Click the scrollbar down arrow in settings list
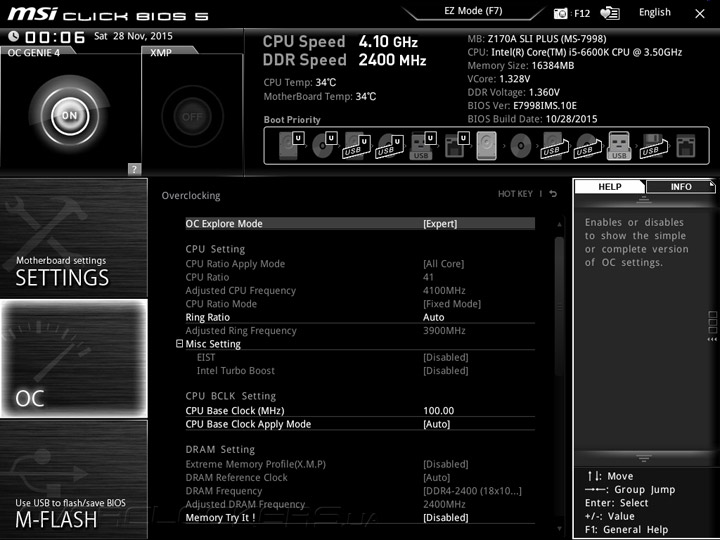The image size is (720, 540). coord(559,529)
